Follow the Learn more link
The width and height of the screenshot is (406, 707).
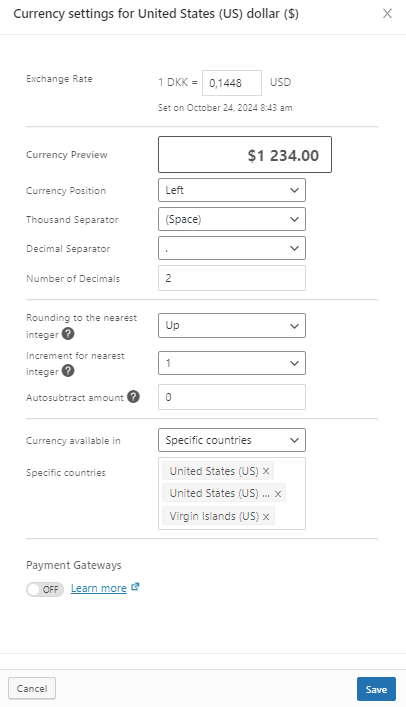[x=99, y=588]
